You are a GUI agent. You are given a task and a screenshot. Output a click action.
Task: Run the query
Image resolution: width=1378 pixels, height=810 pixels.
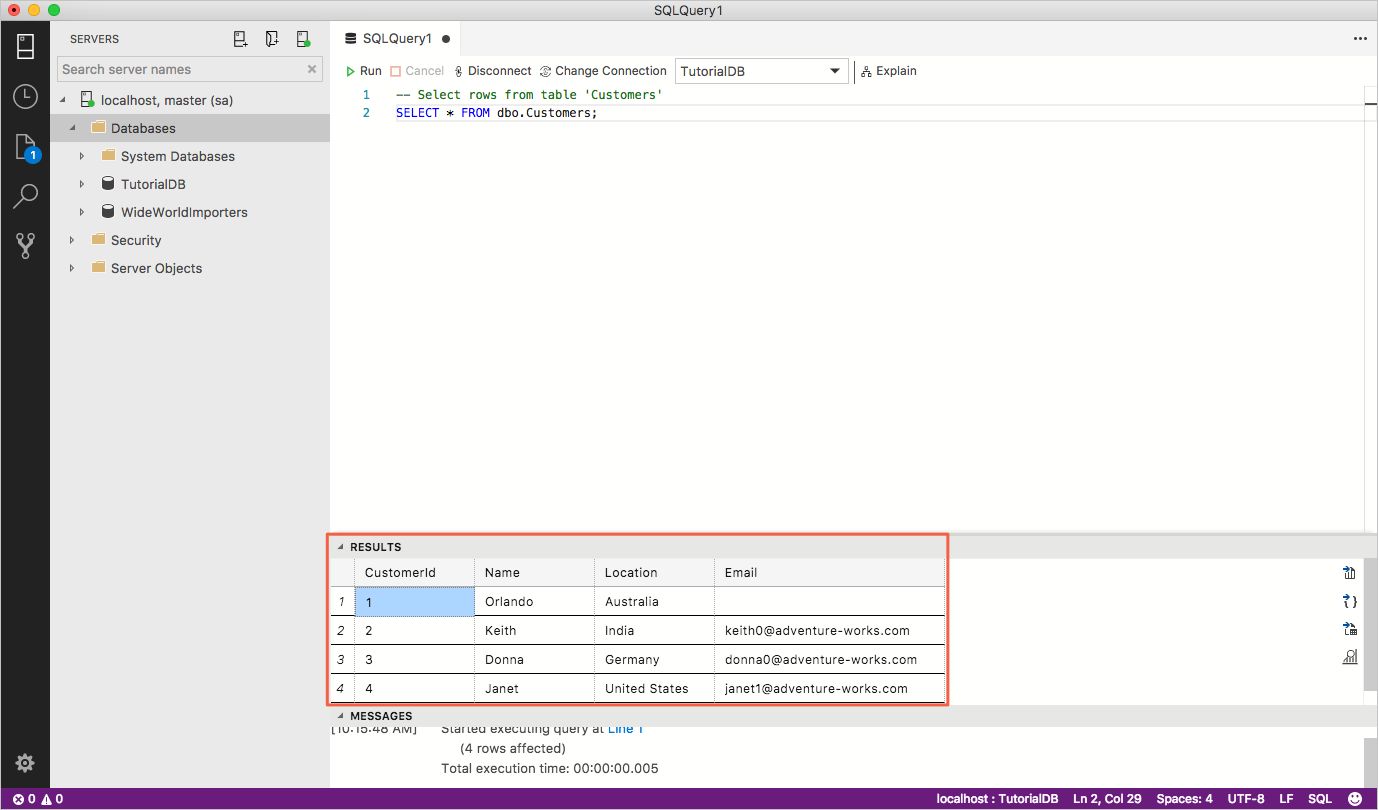[x=363, y=71]
